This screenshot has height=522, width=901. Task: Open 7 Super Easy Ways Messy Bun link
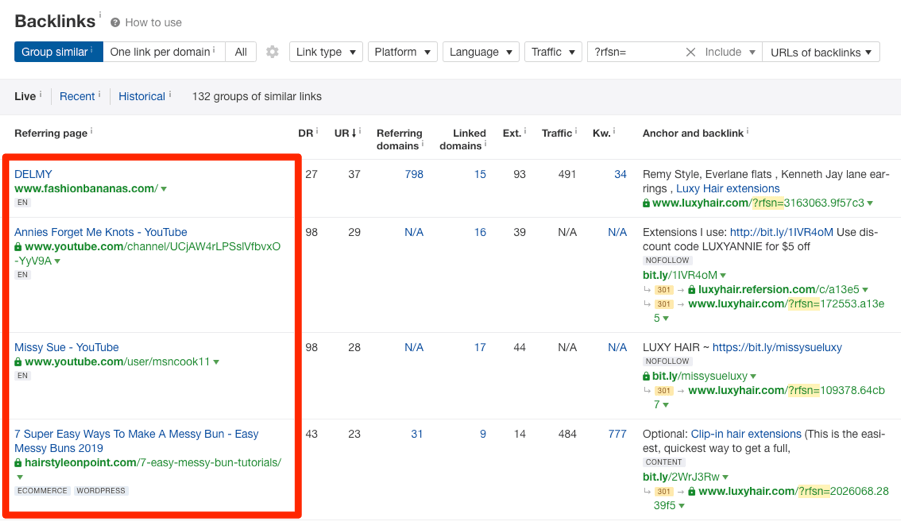(x=136, y=441)
